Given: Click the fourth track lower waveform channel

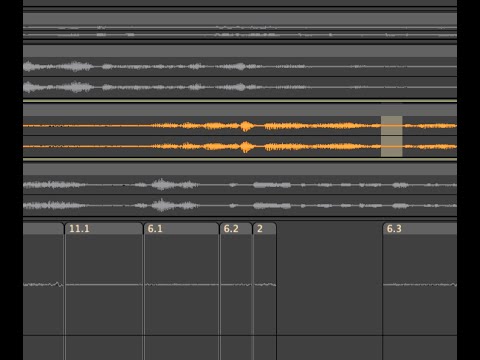Looking at the screenshot, I should pos(240,205).
